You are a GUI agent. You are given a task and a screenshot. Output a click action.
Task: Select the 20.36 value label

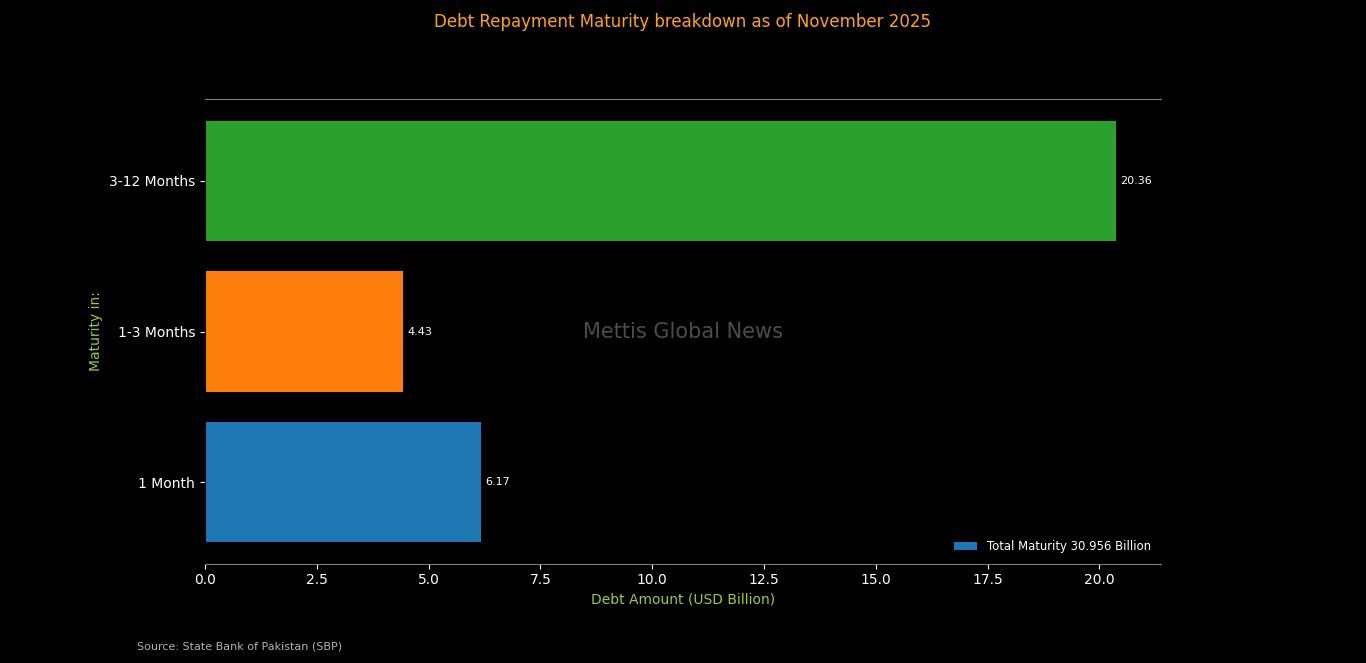tap(1135, 181)
